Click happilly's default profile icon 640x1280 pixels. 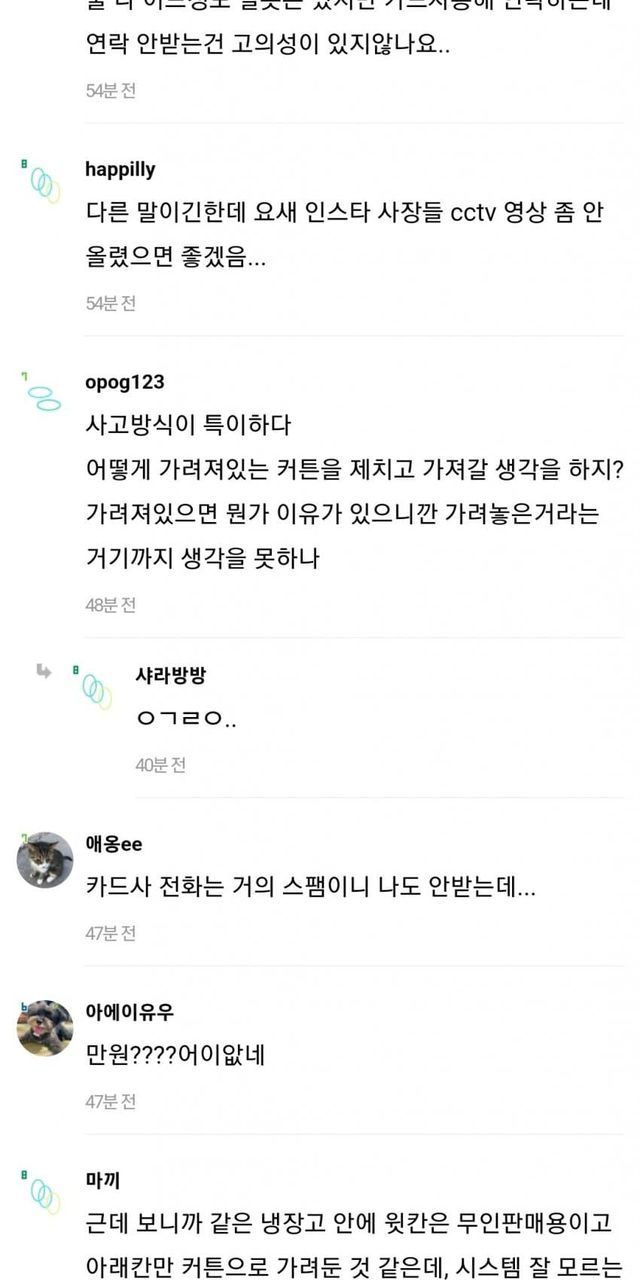[43, 182]
